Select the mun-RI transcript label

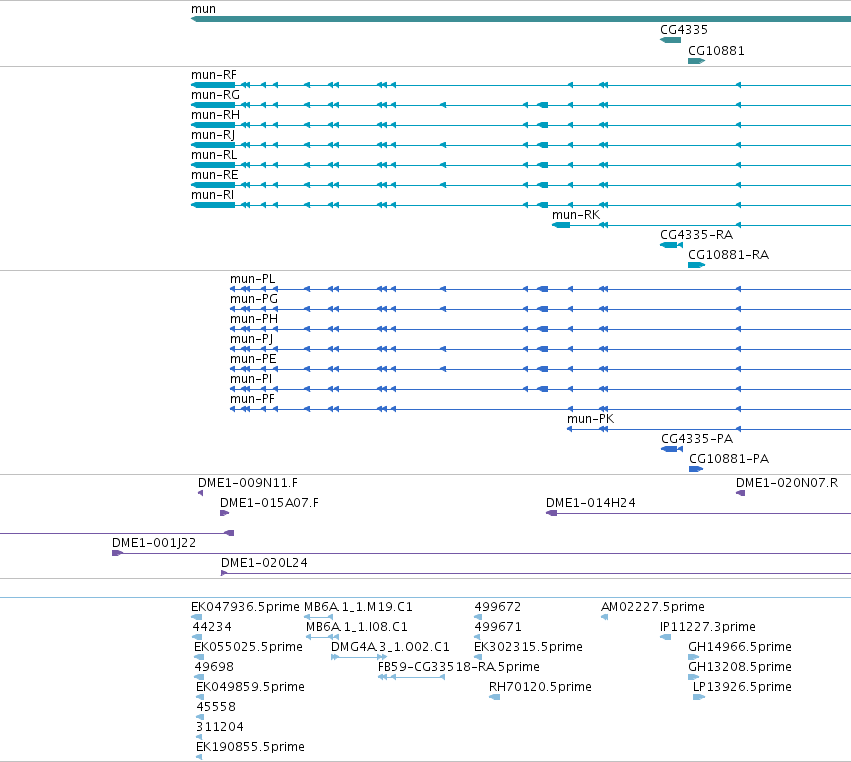212,194
